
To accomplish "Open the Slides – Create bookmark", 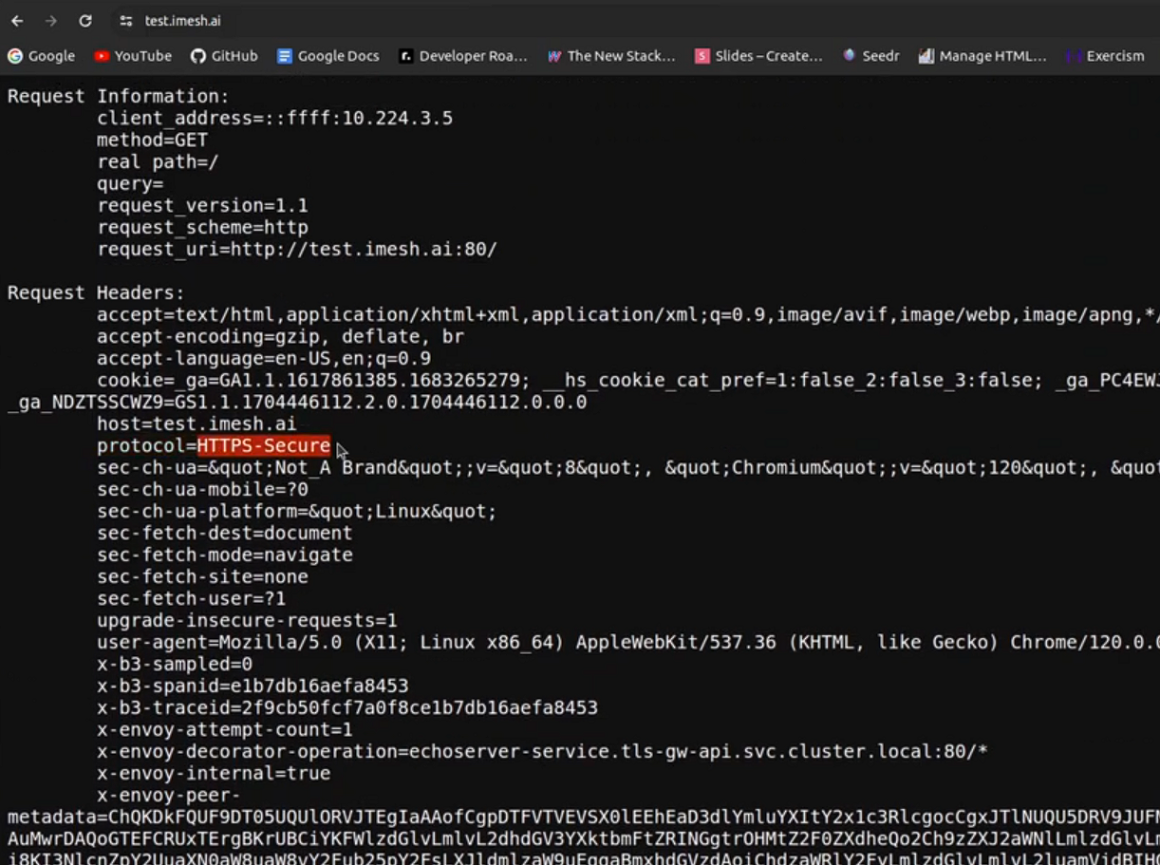I will (x=758, y=56).
